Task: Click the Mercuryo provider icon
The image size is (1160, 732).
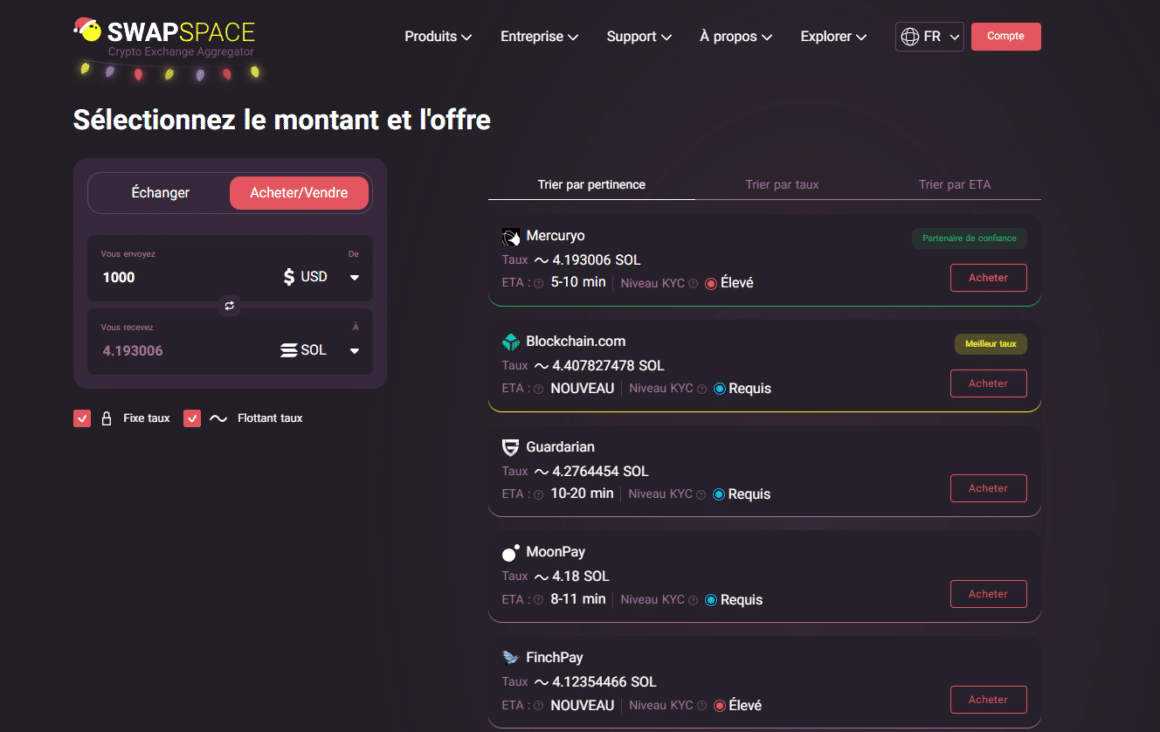Action: coord(511,236)
